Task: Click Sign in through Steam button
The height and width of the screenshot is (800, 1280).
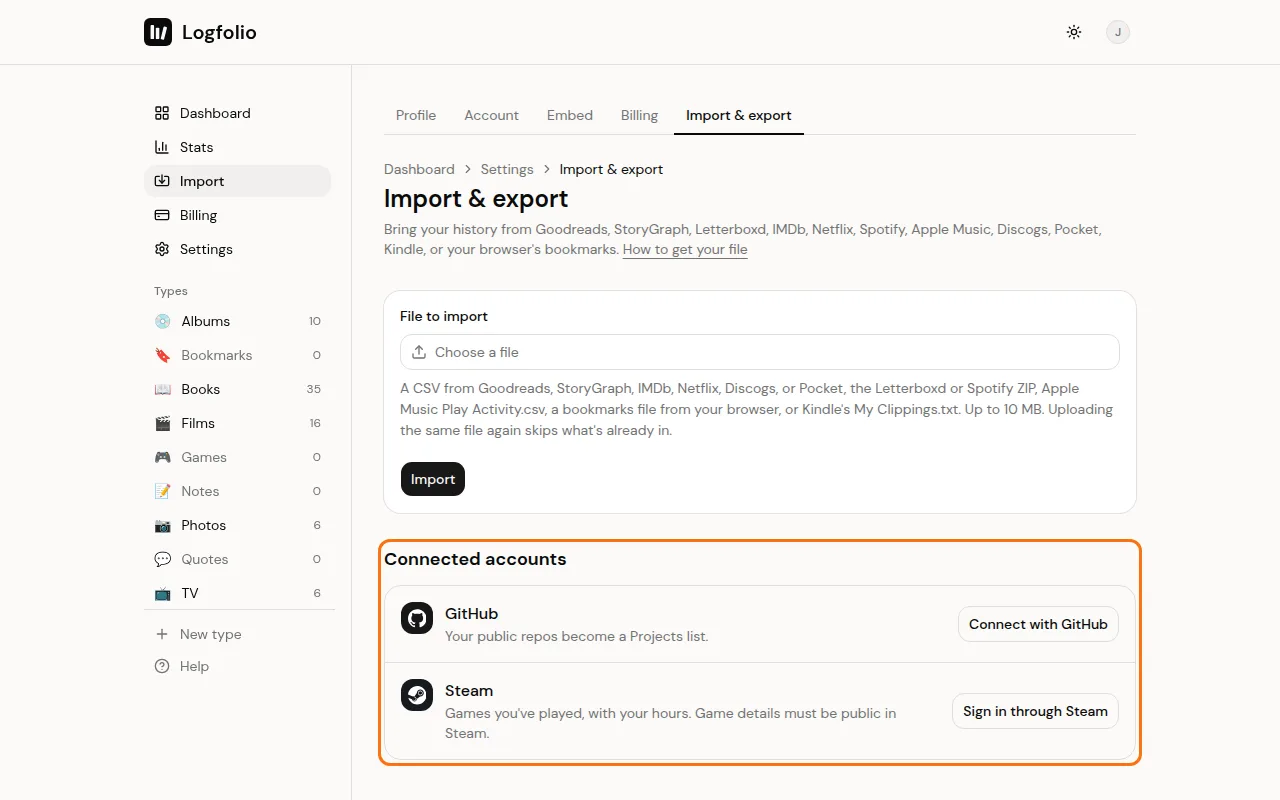Action: (x=1035, y=711)
